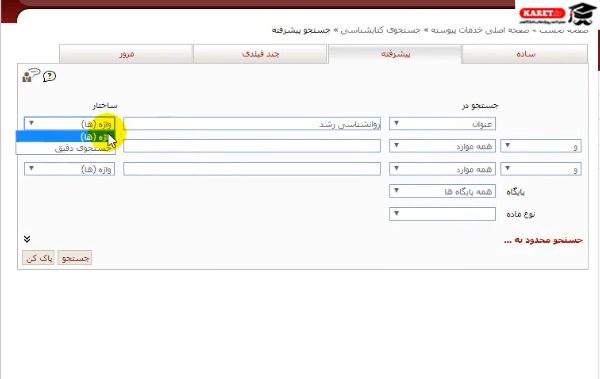Open second row و operator dropdown
Screen dimensions: 600x379
point(541,146)
